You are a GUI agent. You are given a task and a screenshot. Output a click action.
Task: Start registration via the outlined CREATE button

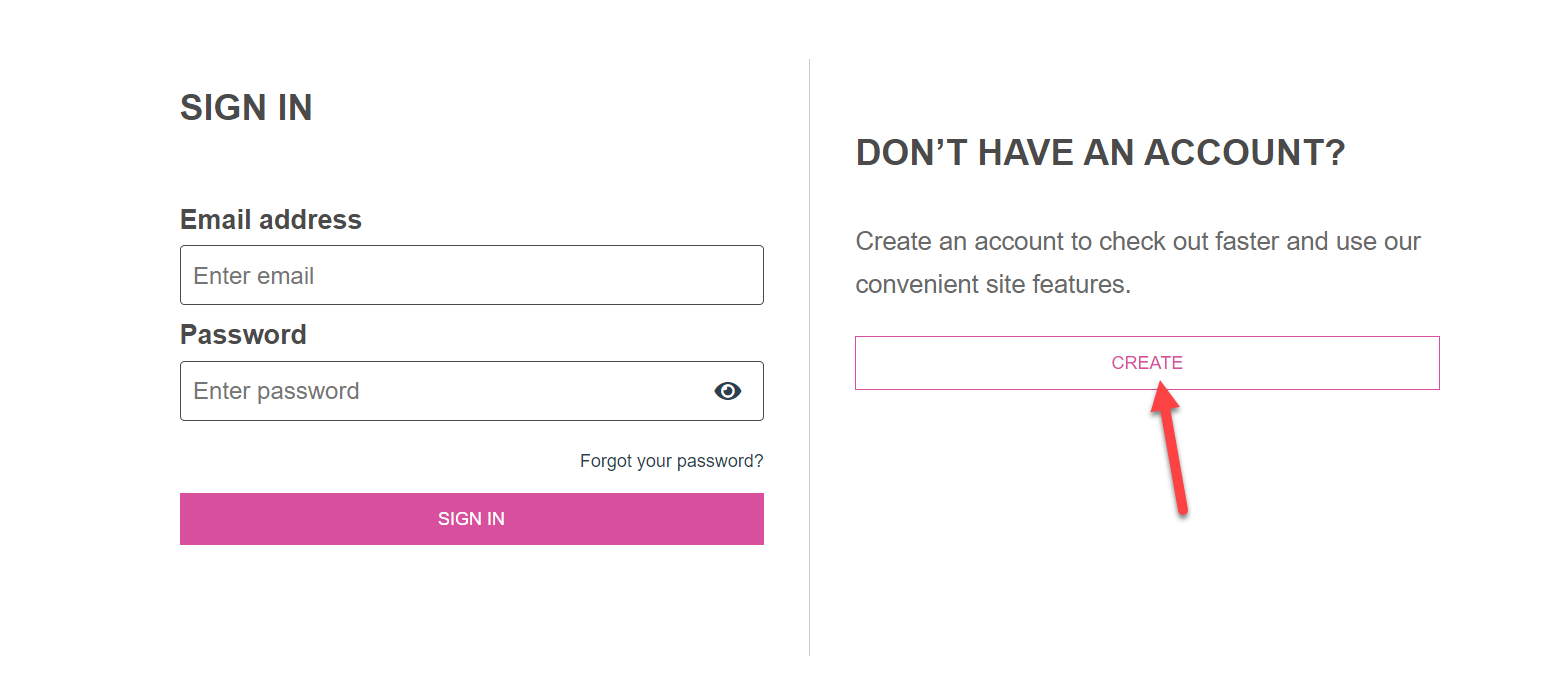click(1147, 363)
